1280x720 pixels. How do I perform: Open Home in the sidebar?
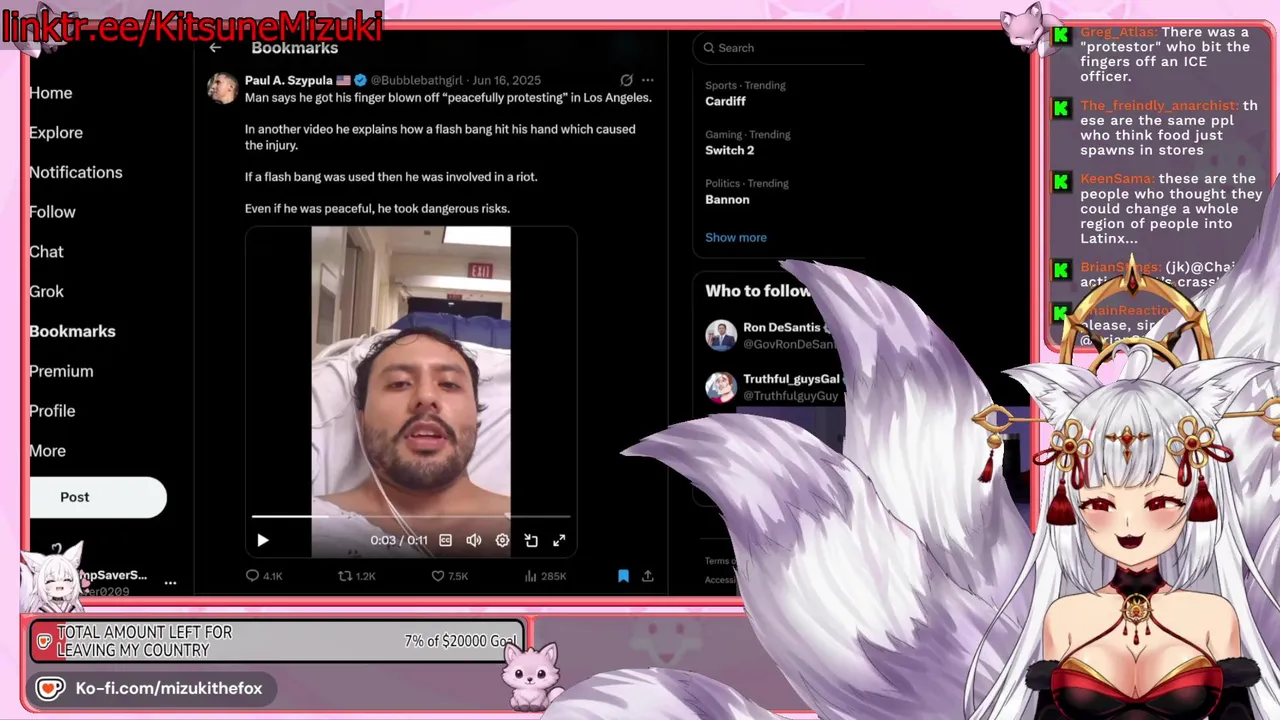[51, 93]
